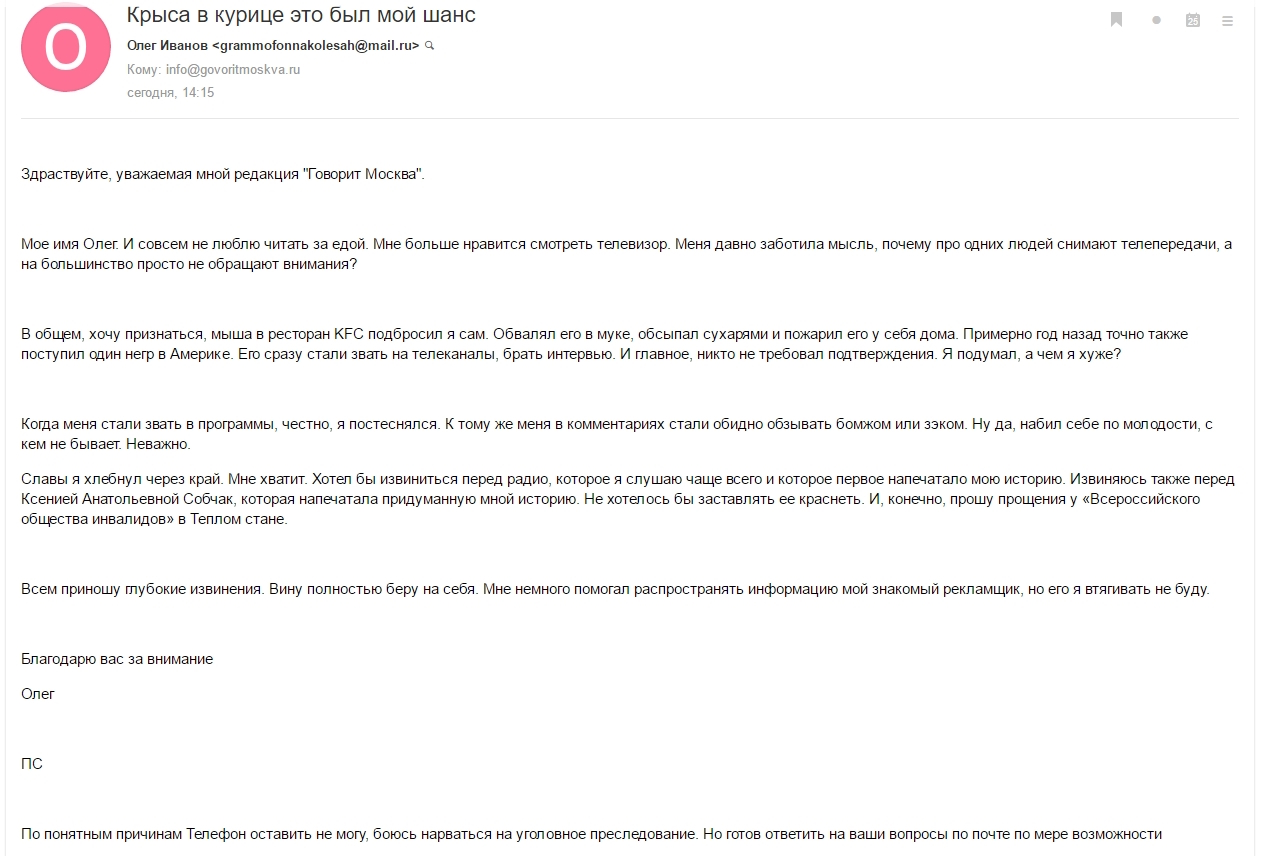
Task: Click the pink sender avatar "O"
Action: point(65,47)
